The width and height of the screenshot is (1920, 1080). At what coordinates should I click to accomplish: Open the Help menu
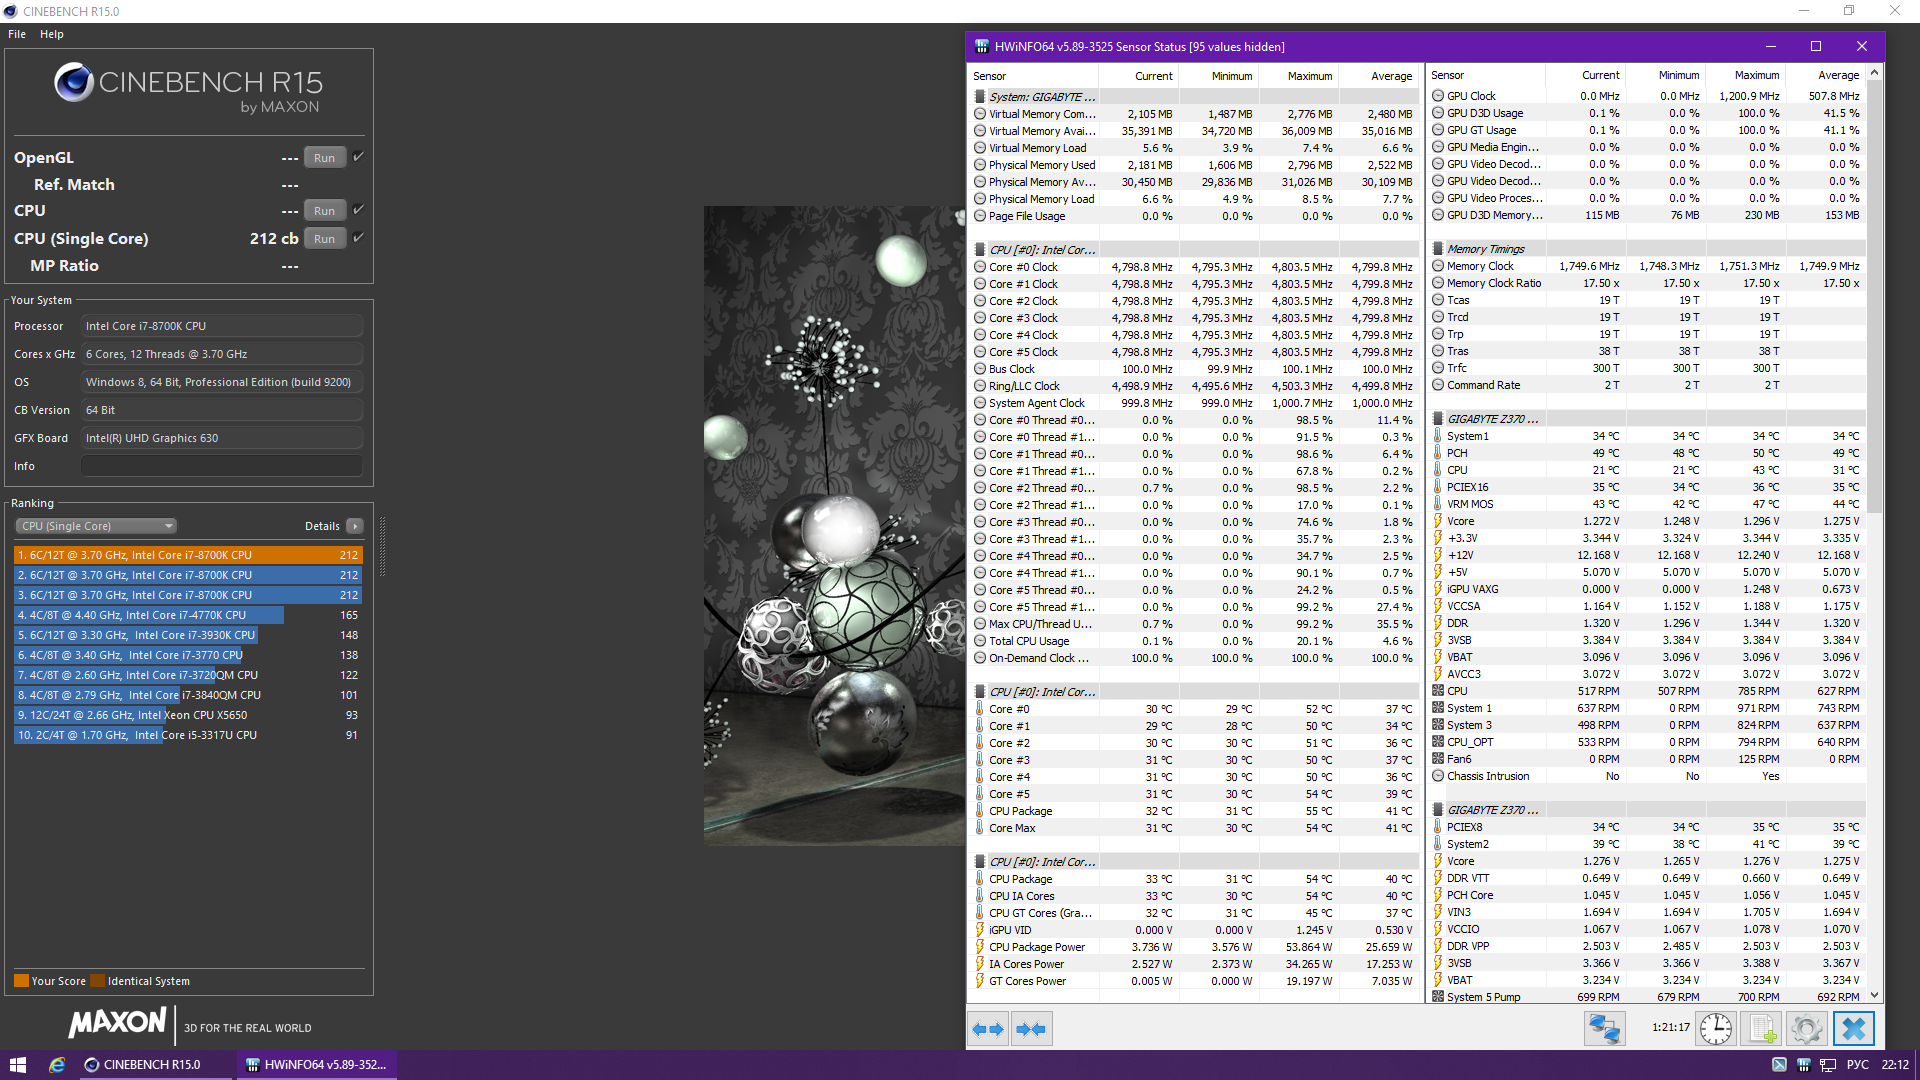click(x=52, y=34)
